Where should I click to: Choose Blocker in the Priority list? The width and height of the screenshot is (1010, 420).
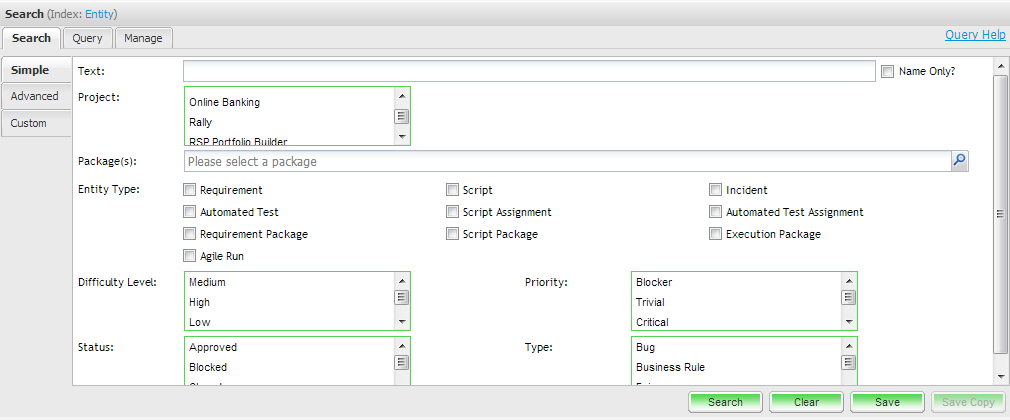[x=654, y=282]
